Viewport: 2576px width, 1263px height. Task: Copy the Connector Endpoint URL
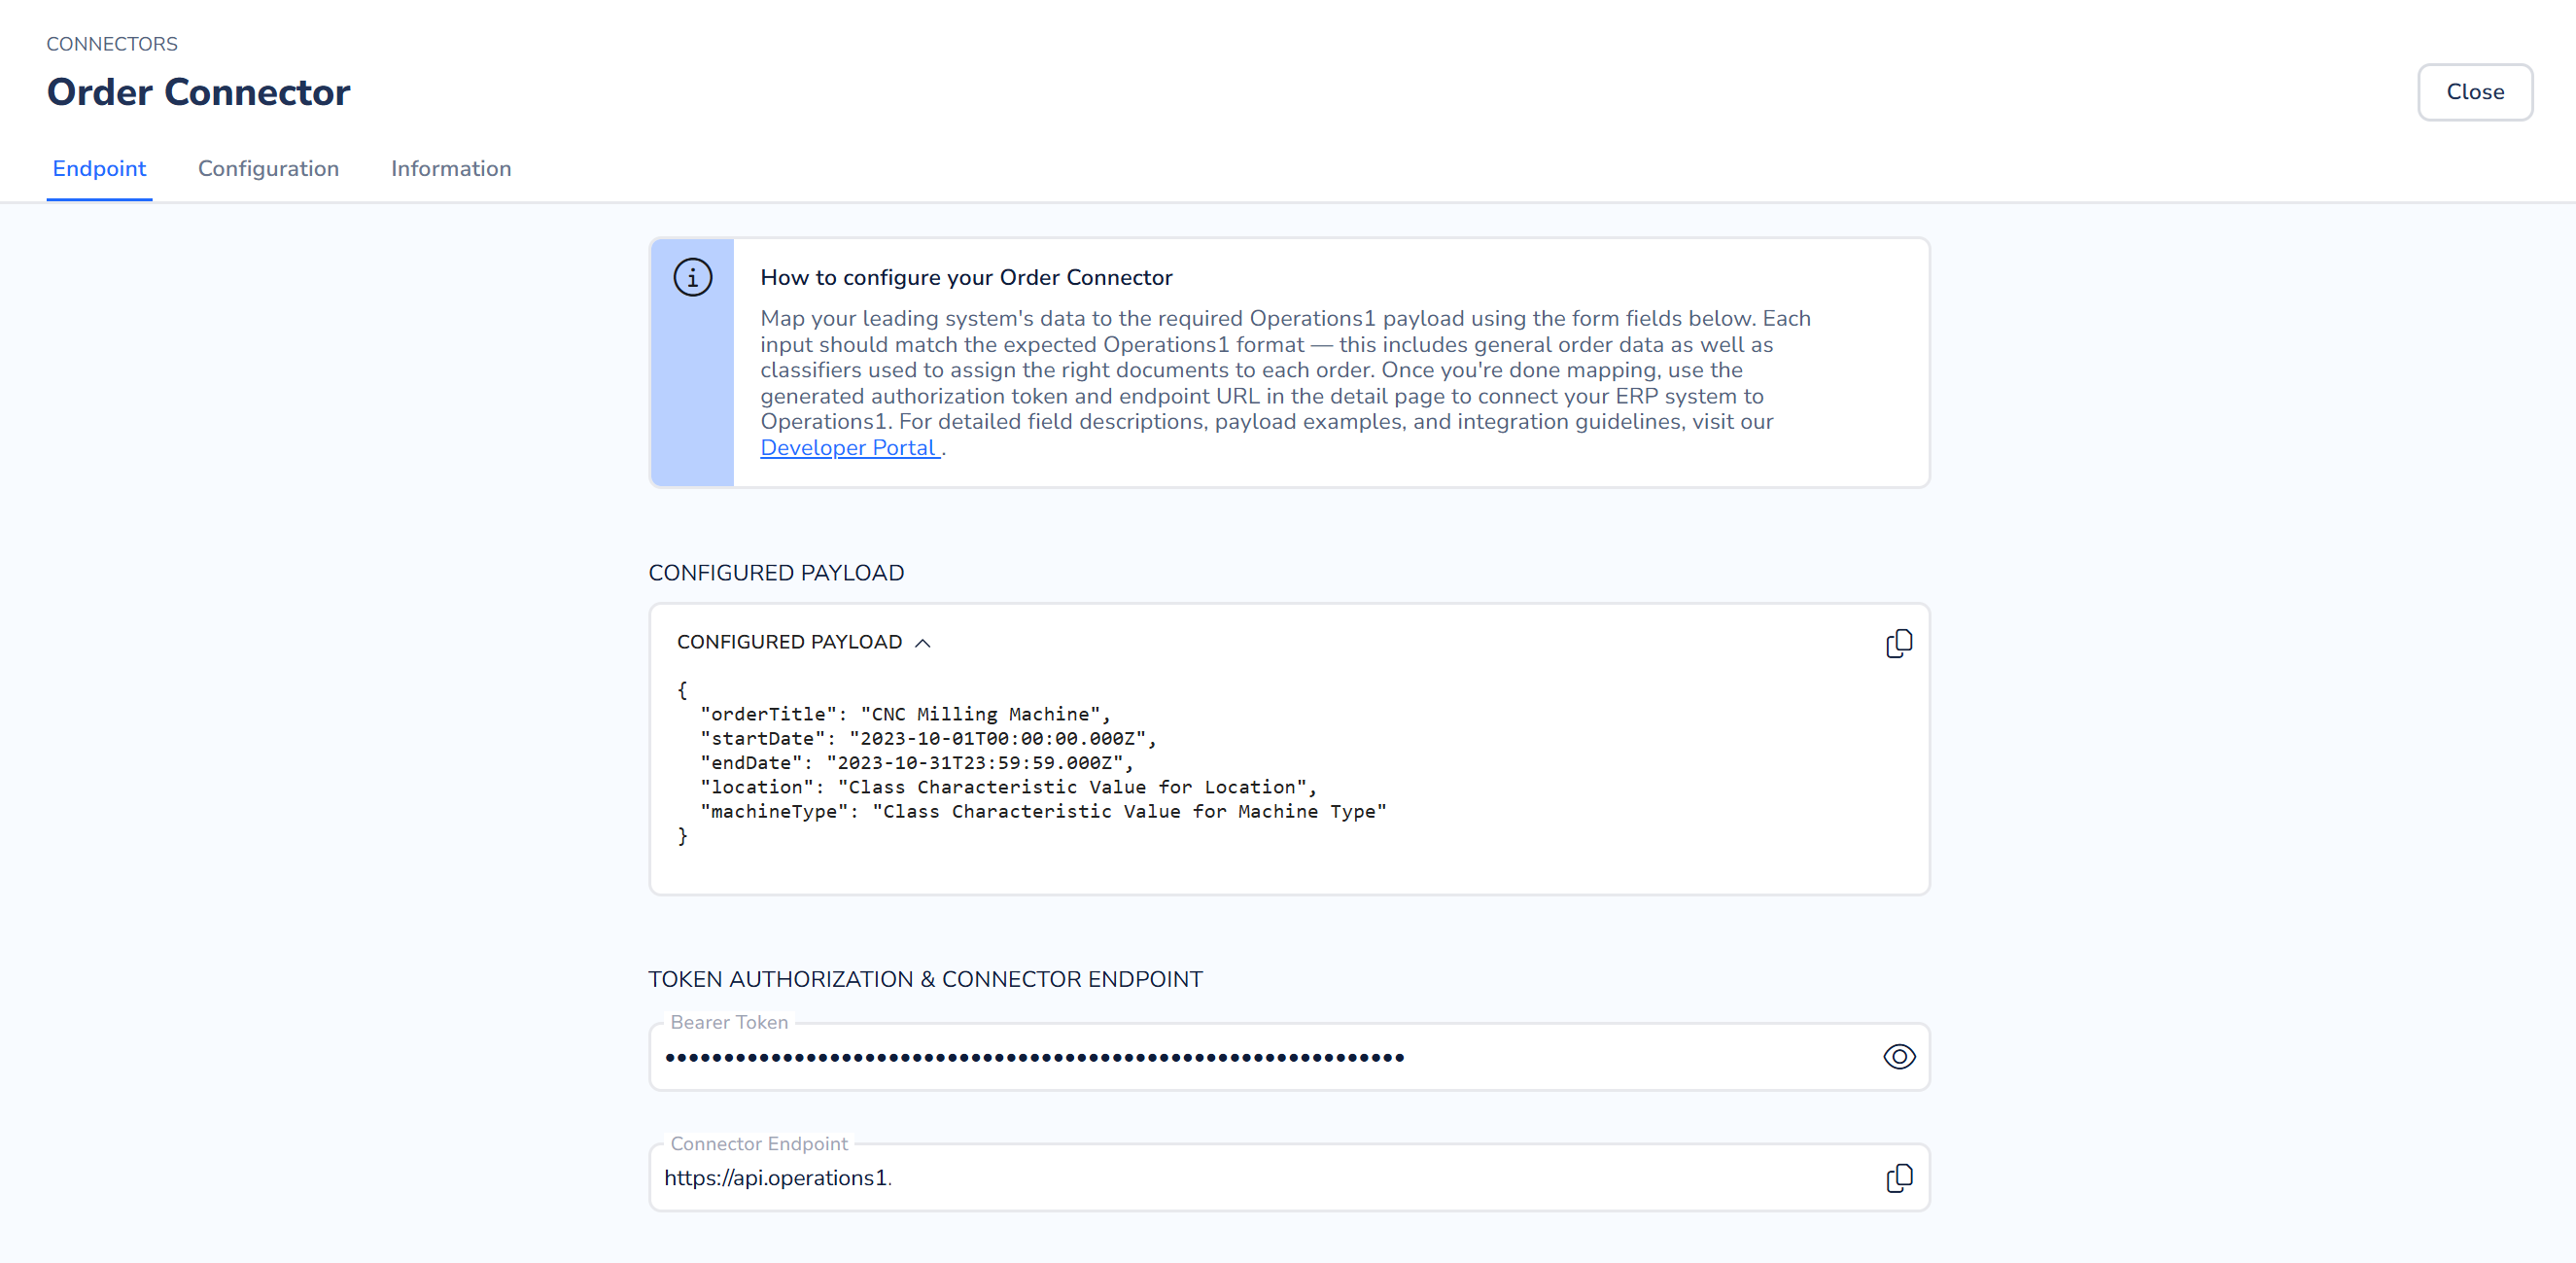point(1898,1178)
